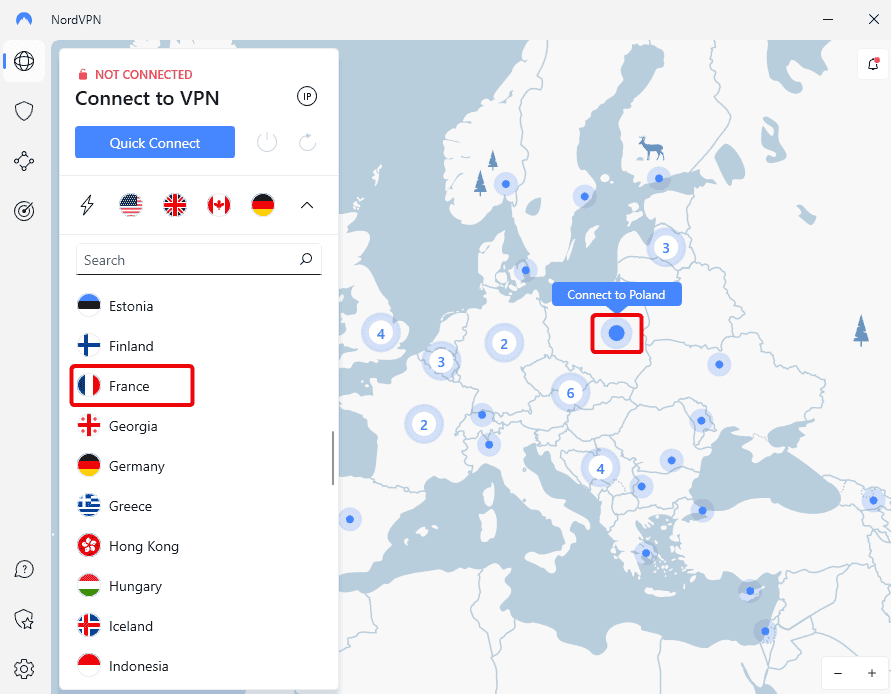Click the Connect to Poland tooltip
Screen dimensions: 891x694
pos(617,294)
